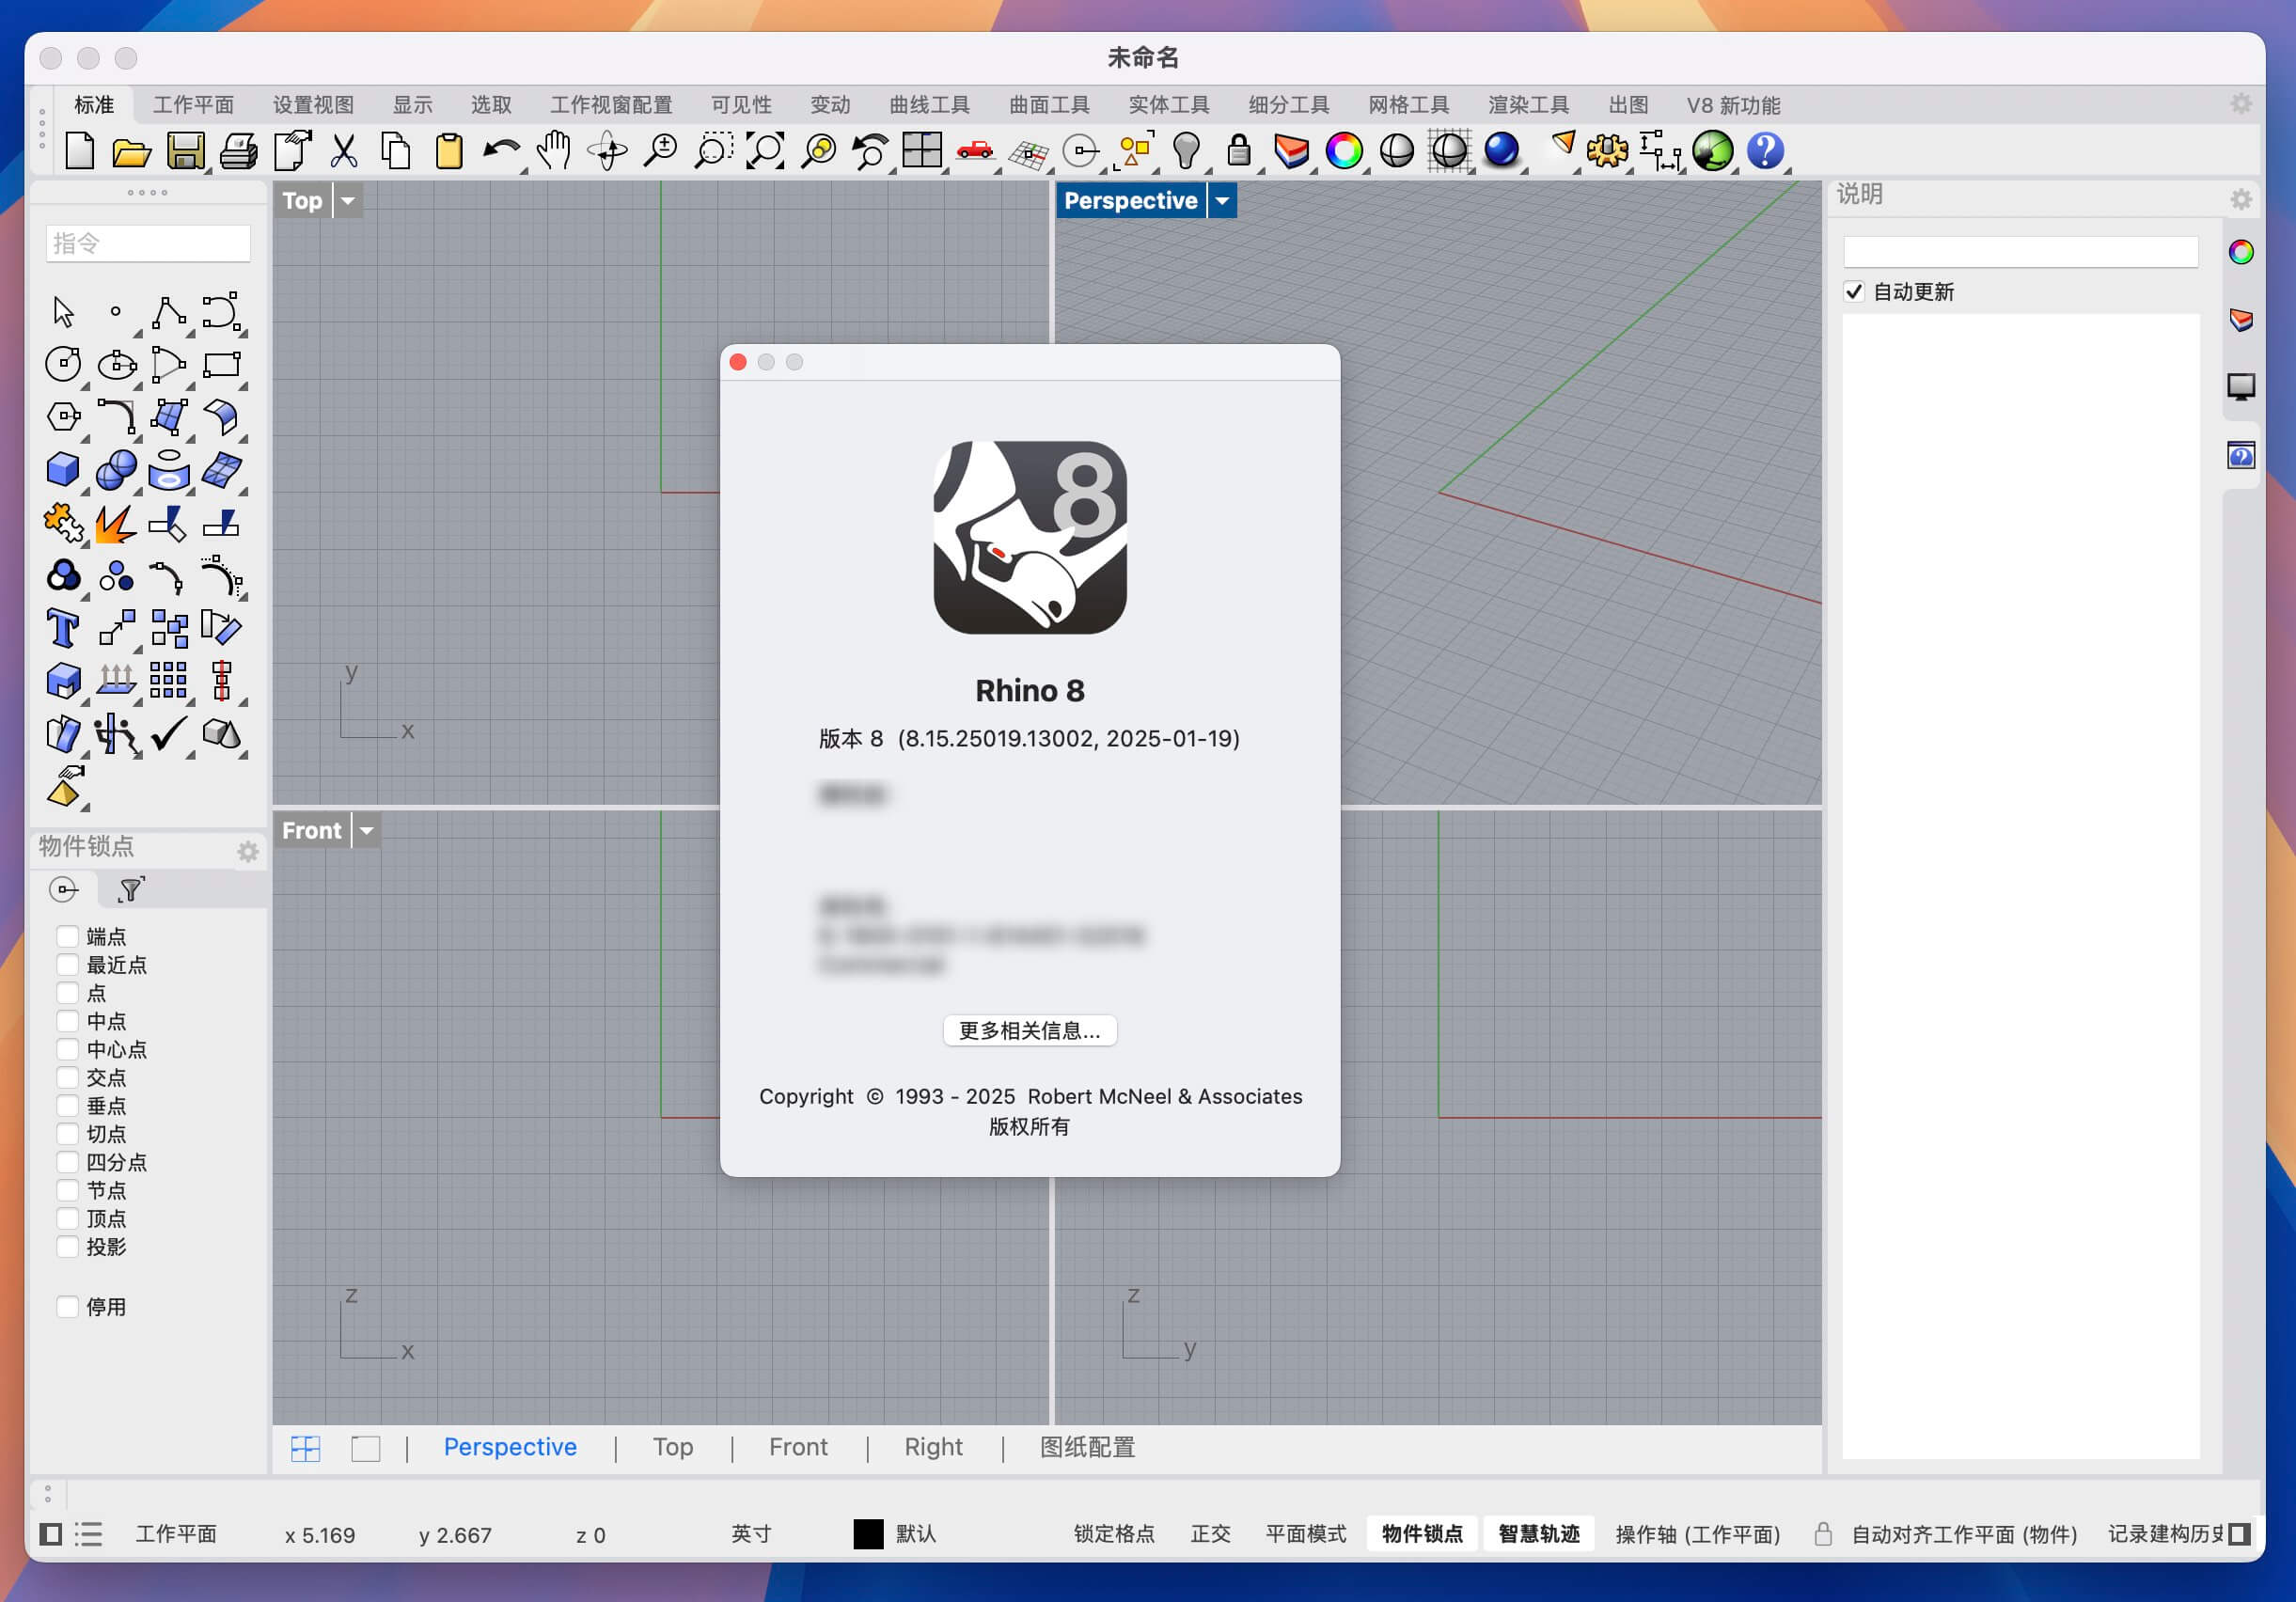Click the Paste clipboard icon
The width and height of the screenshot is (2296, 1602).
pos(449,151)
